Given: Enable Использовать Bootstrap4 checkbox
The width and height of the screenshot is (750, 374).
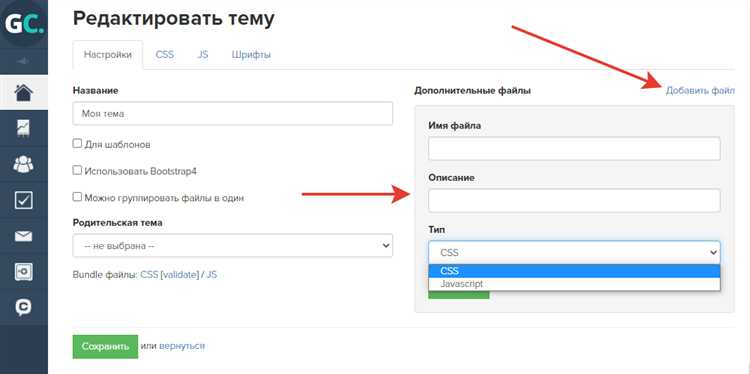Looking at the screenshot, I should [77, 170].
